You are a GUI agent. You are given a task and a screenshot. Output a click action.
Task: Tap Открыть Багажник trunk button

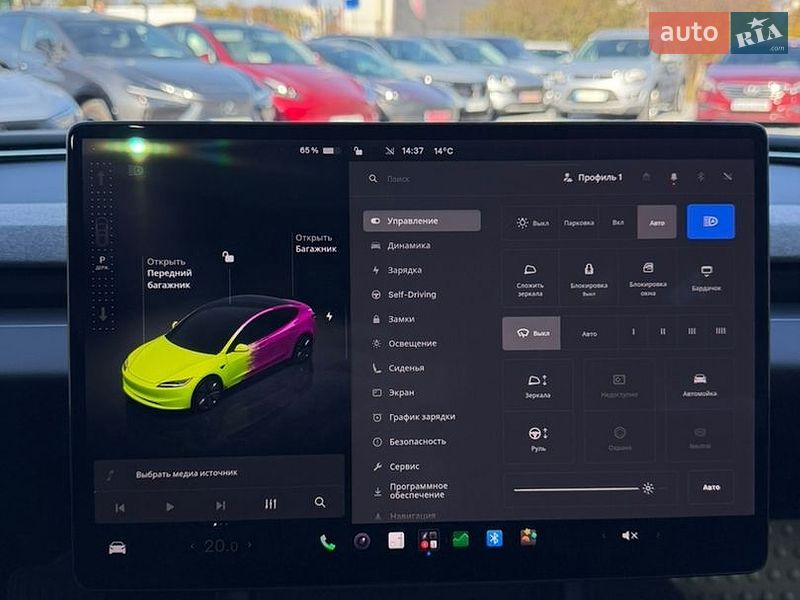(315, 243)
